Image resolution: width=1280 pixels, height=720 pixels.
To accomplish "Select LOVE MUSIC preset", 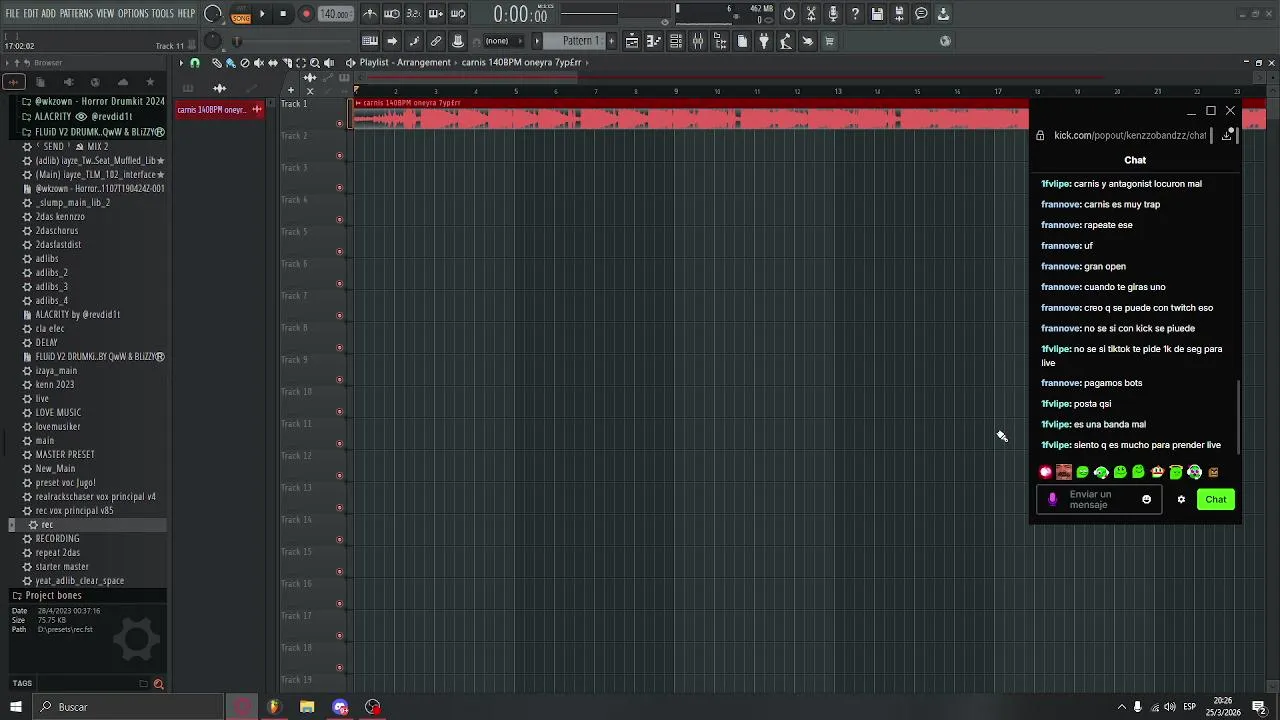I will click(58, 412).
